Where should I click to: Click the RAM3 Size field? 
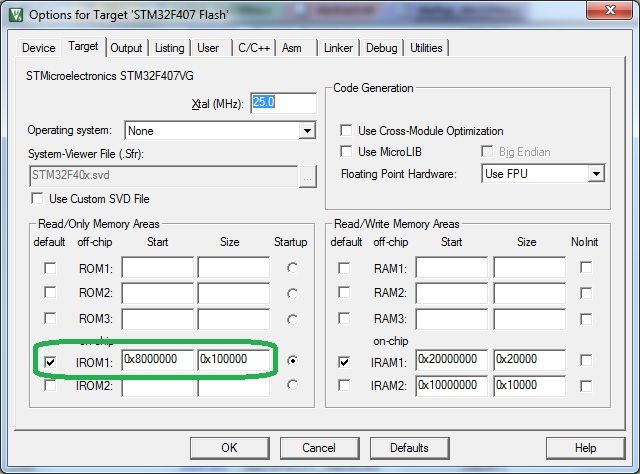click(529, 319)
